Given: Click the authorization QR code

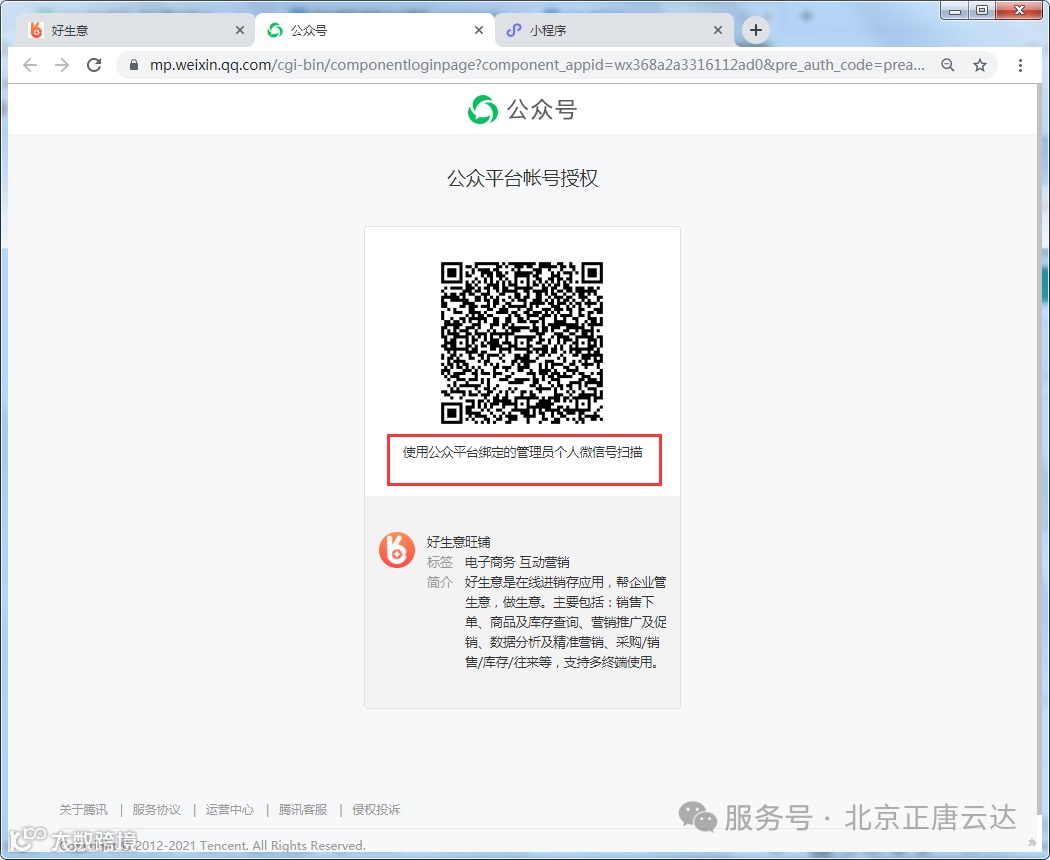Looking at the screenshot, I should coord(522,343).
